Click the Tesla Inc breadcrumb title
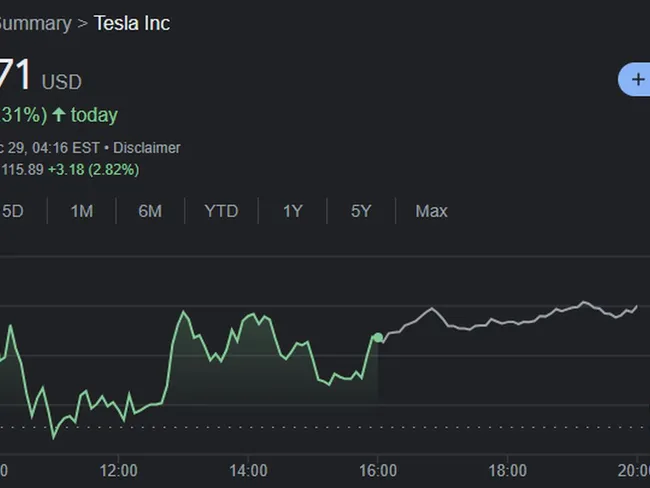 click(x=132, y=23)
